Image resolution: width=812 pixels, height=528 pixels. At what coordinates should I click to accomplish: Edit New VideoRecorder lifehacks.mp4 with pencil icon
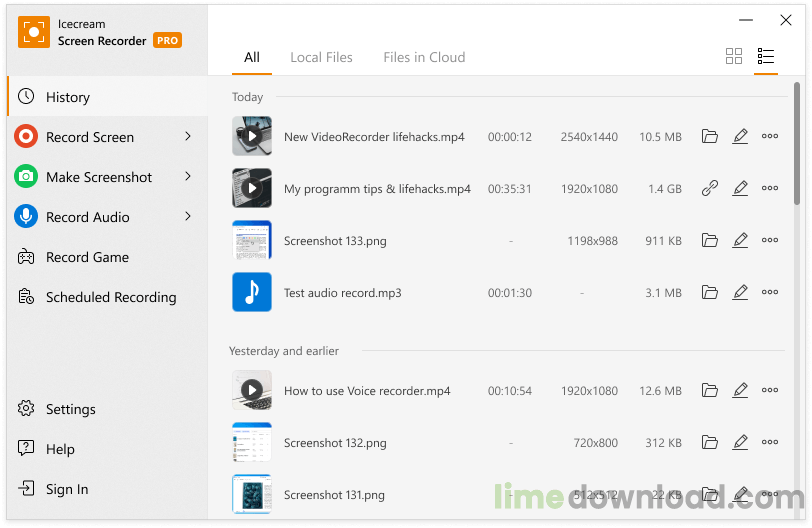coord(740,136)
